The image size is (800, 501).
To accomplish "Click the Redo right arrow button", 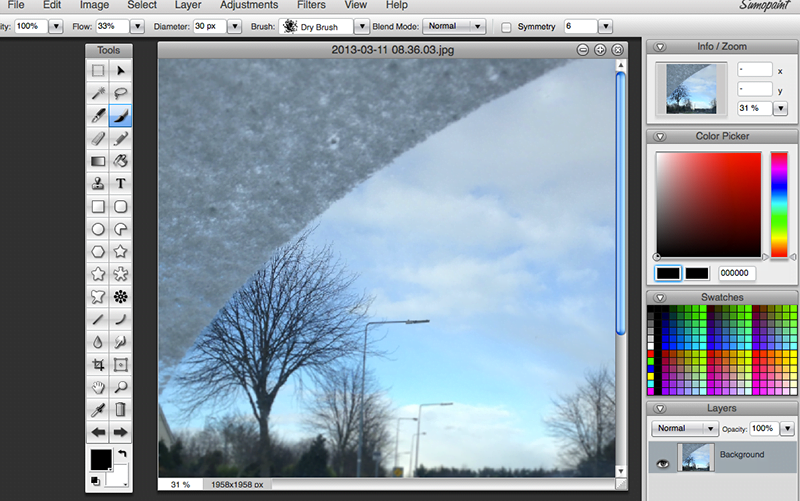I will click(120, 433).
